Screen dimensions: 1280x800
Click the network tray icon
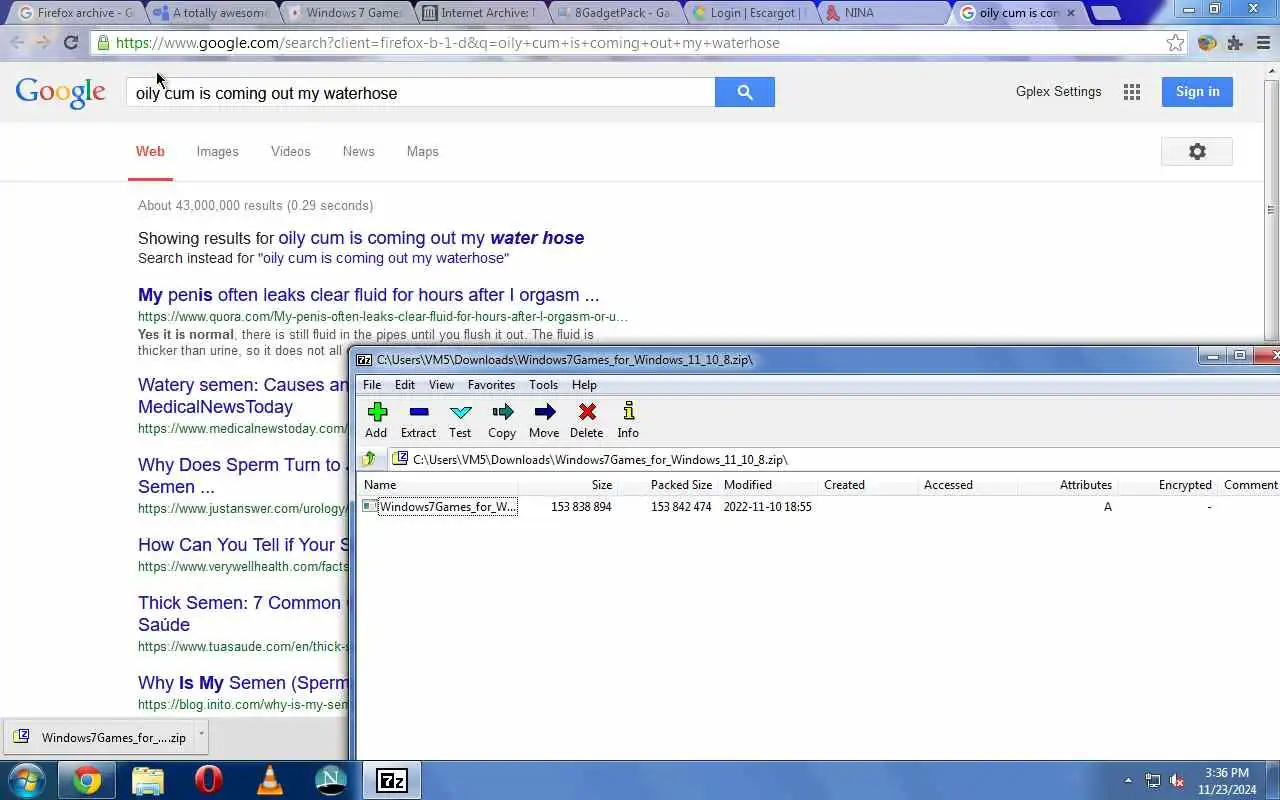(x=1152, y=781)
